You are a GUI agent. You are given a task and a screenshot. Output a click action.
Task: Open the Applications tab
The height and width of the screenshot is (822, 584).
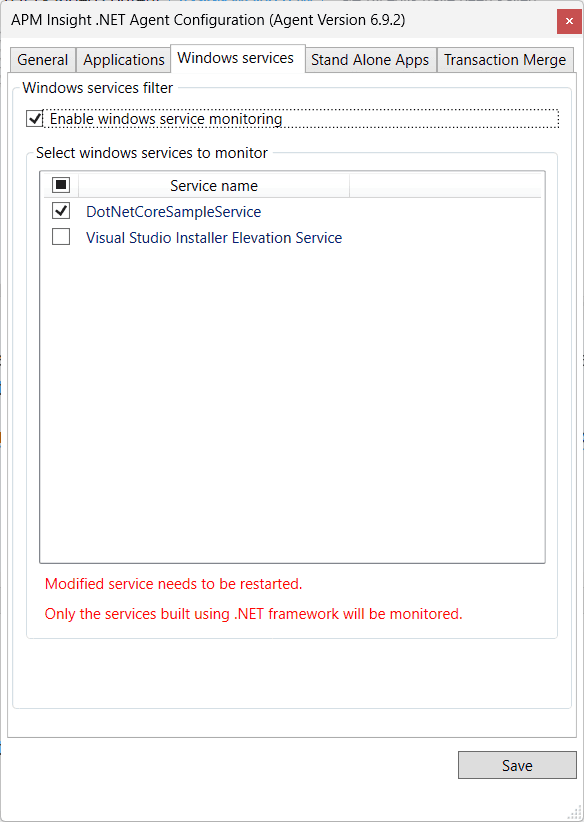(x=124, y=60)
